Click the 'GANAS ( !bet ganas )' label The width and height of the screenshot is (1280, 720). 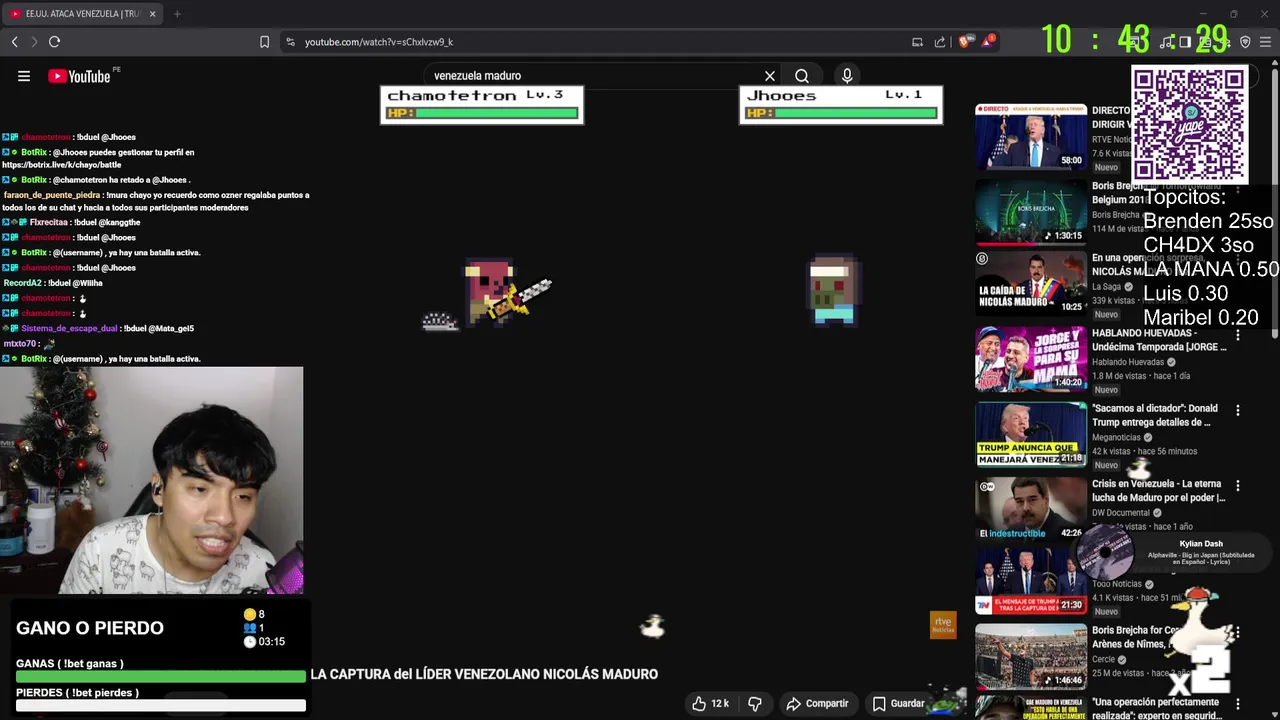pyautogui.click(x=70, y=664)
